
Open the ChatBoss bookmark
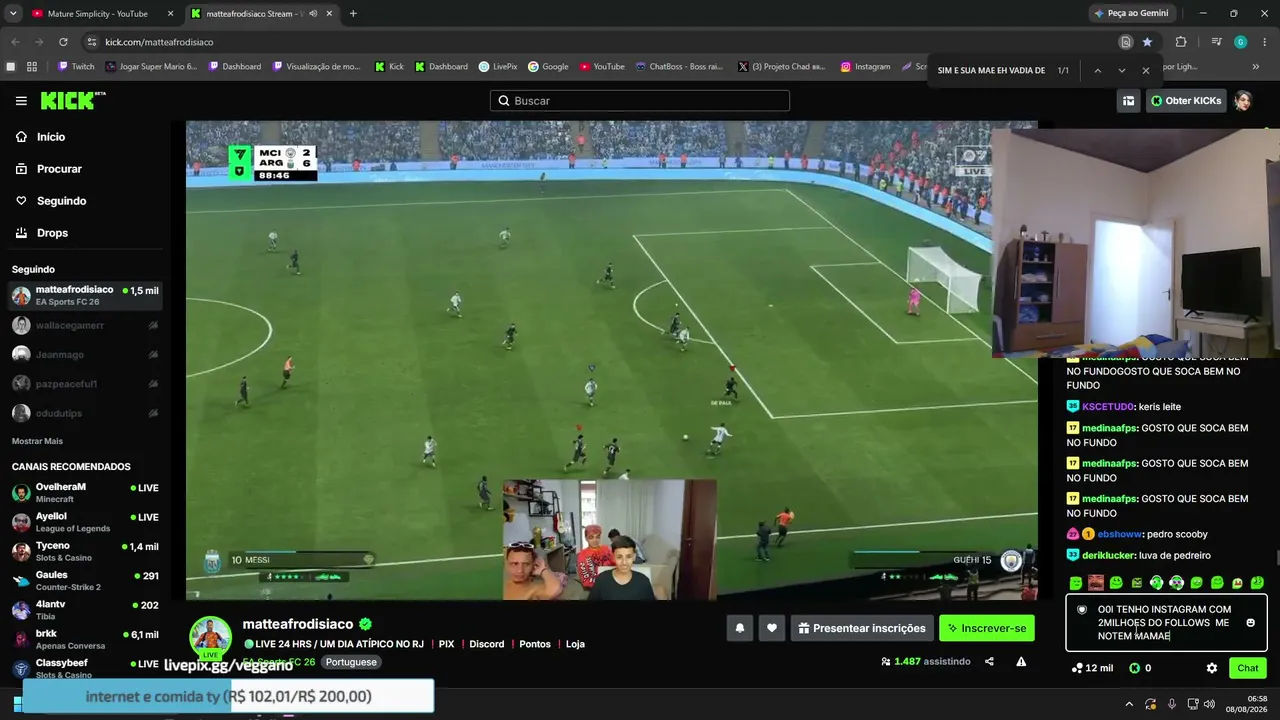[x=680, y=67]
